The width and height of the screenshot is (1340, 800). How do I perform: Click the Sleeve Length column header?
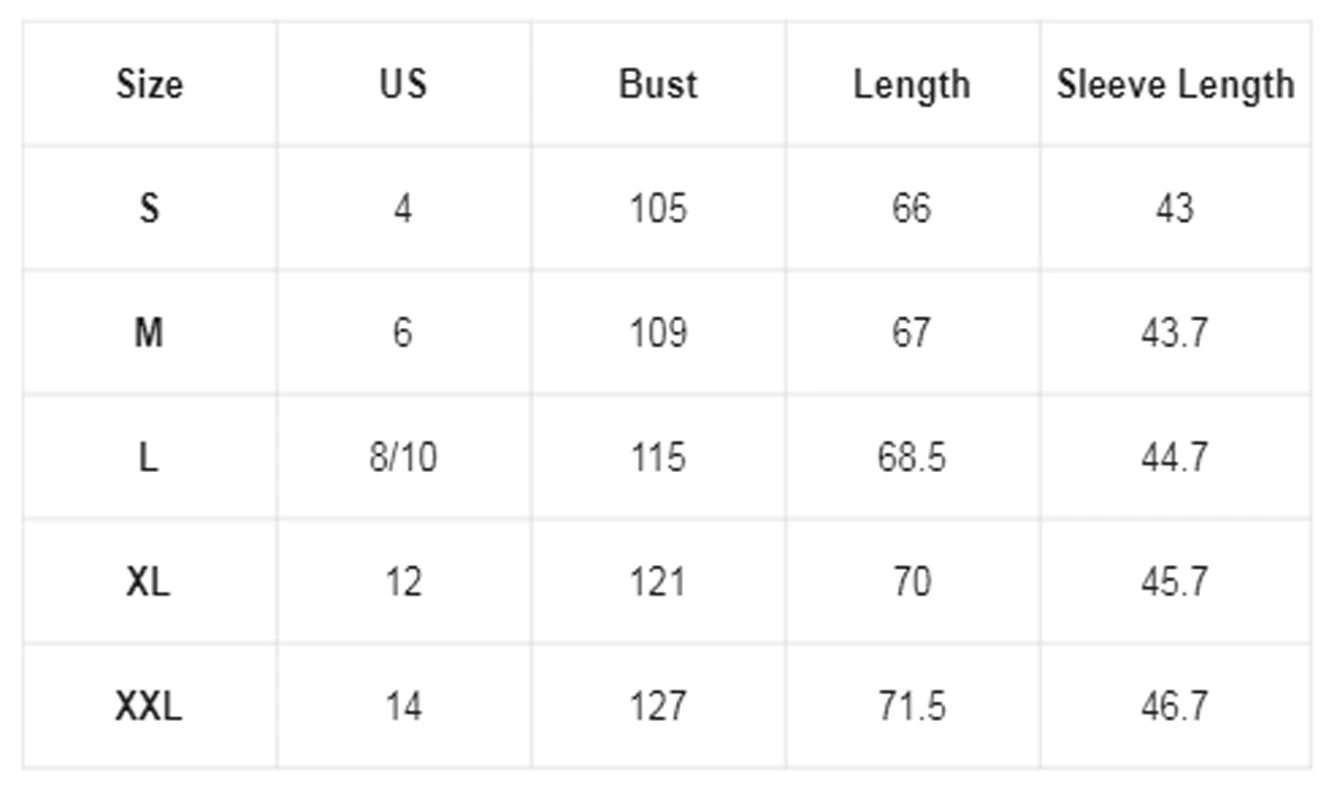tap(1175, 84)
